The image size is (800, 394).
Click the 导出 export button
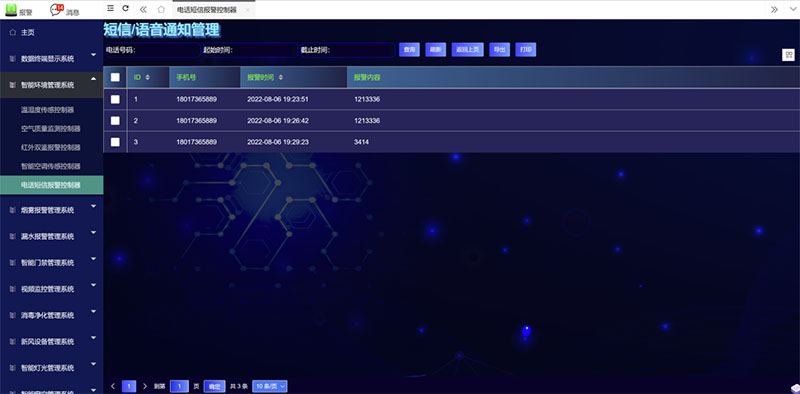click(x=499, y=50)
